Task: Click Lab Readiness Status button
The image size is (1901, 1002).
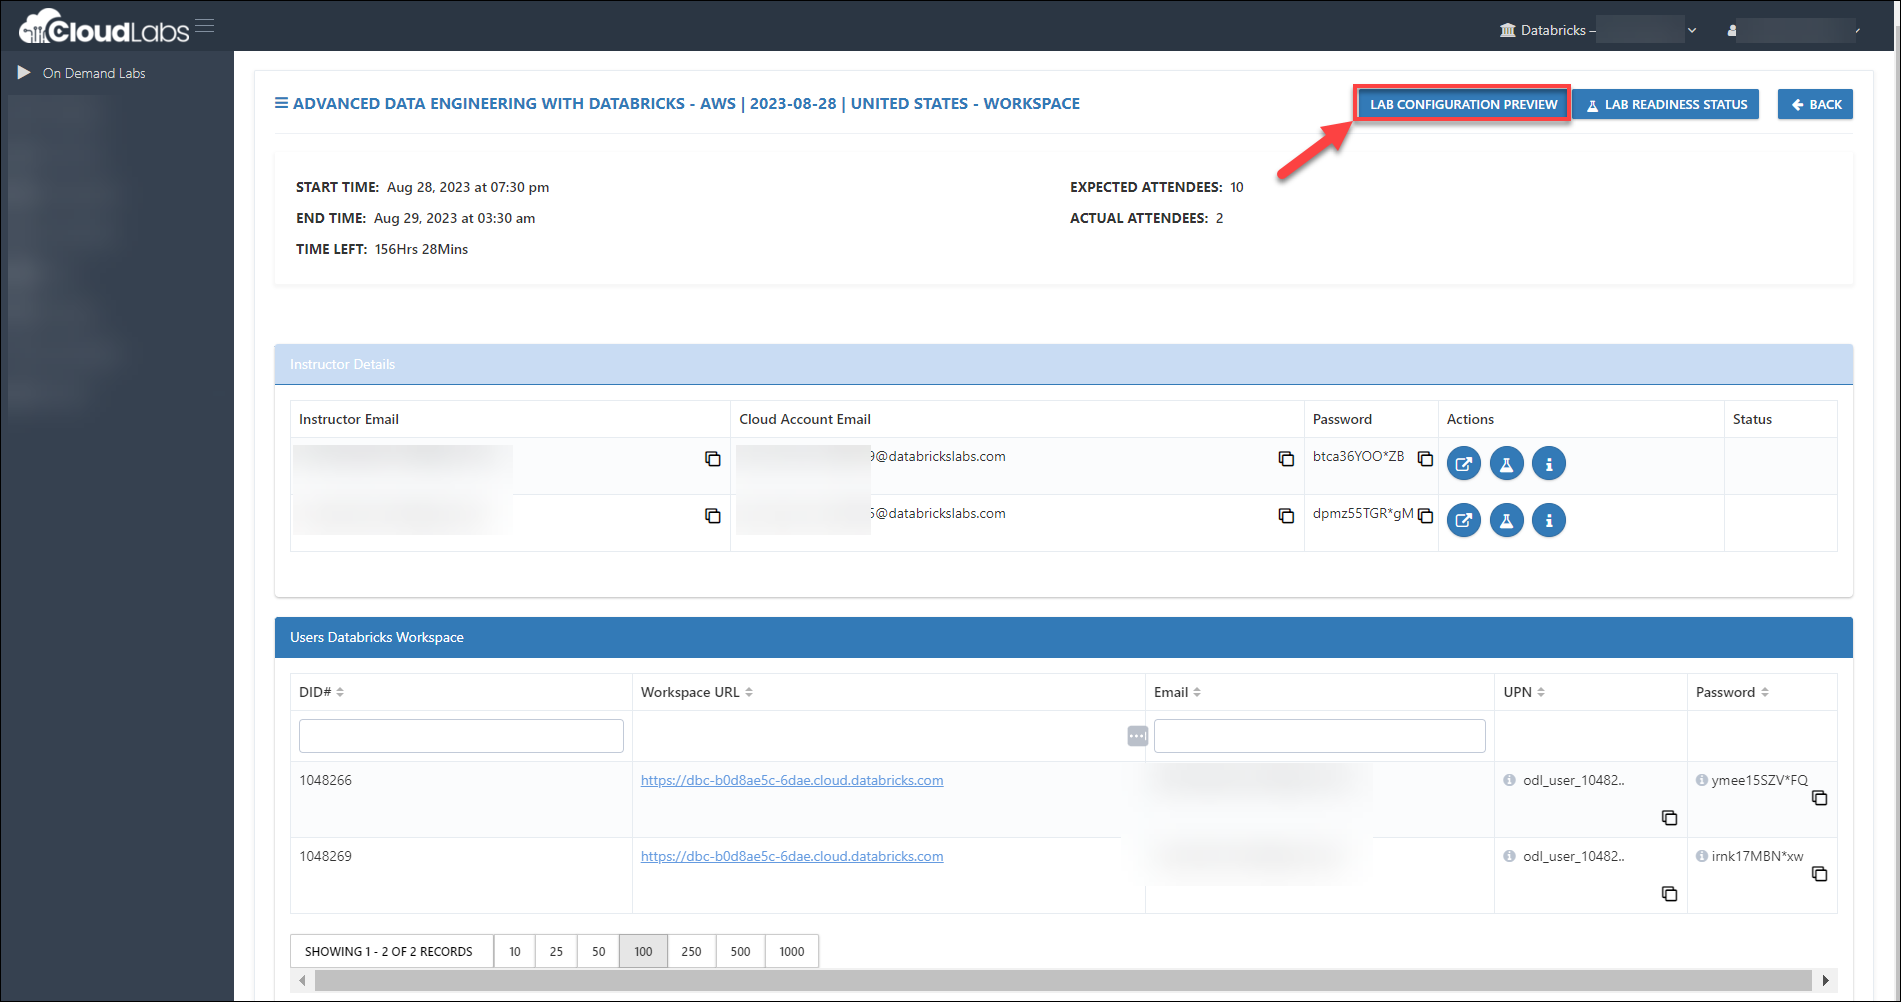Action: point(1667,104)
